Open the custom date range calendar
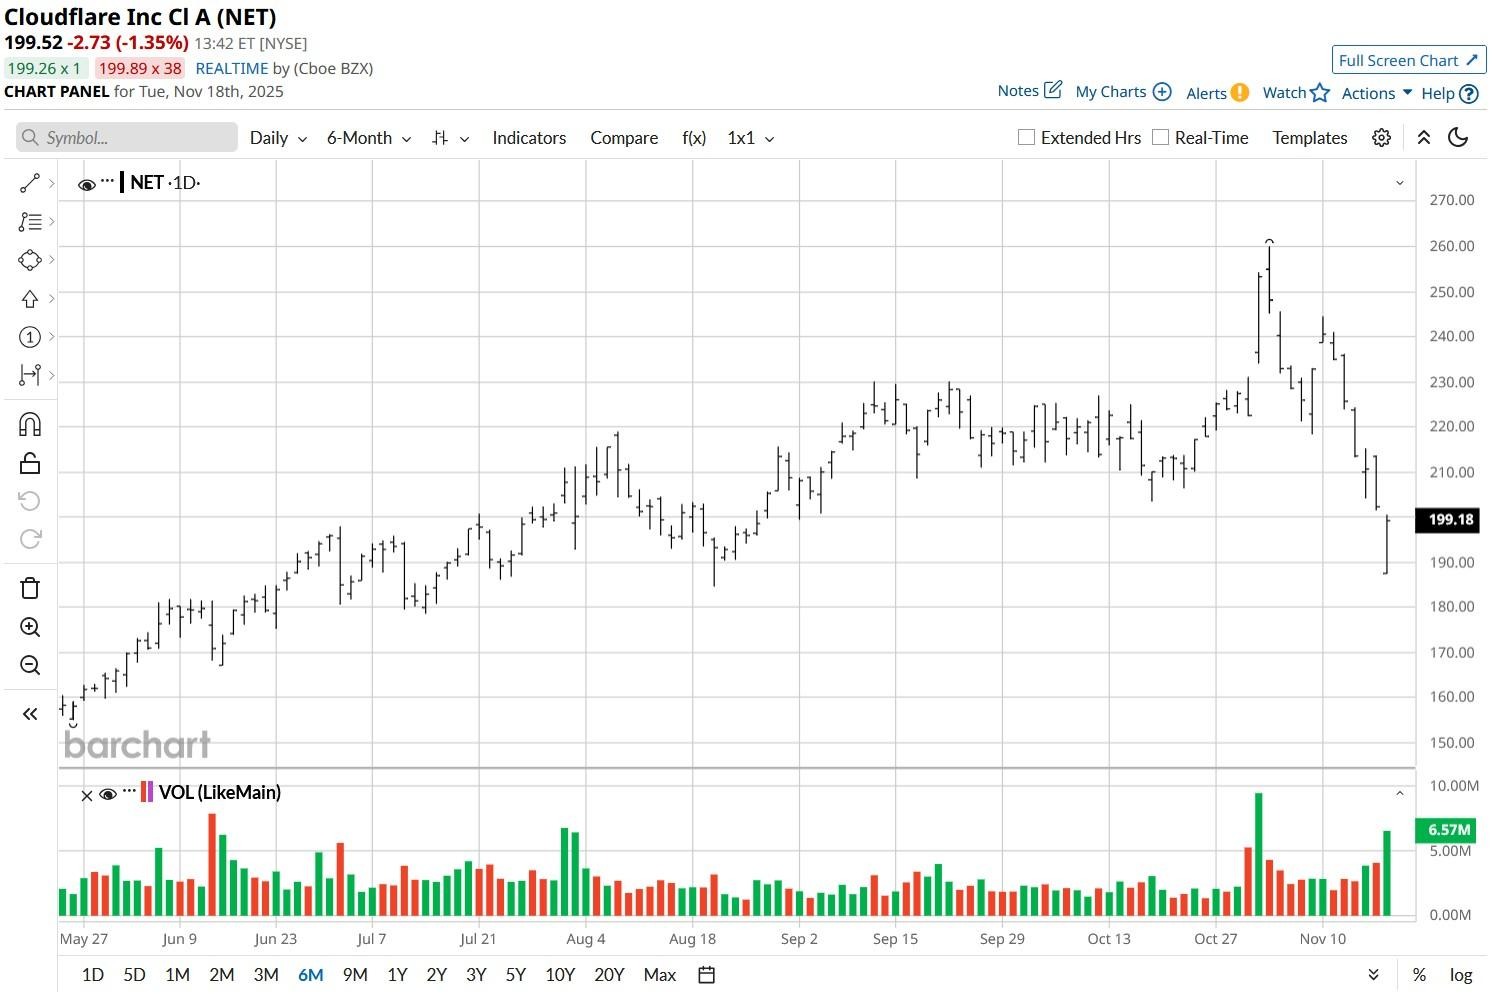The width and height of the screenshot is (1495, 994). [706, 975]
